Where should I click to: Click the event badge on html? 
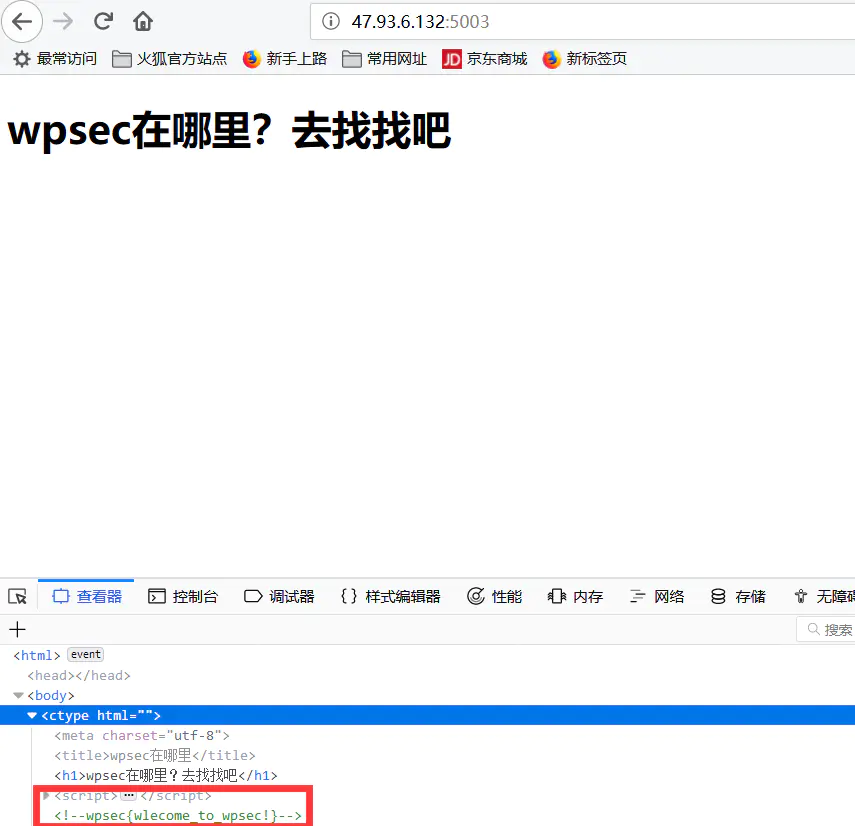tap(85, 655)
